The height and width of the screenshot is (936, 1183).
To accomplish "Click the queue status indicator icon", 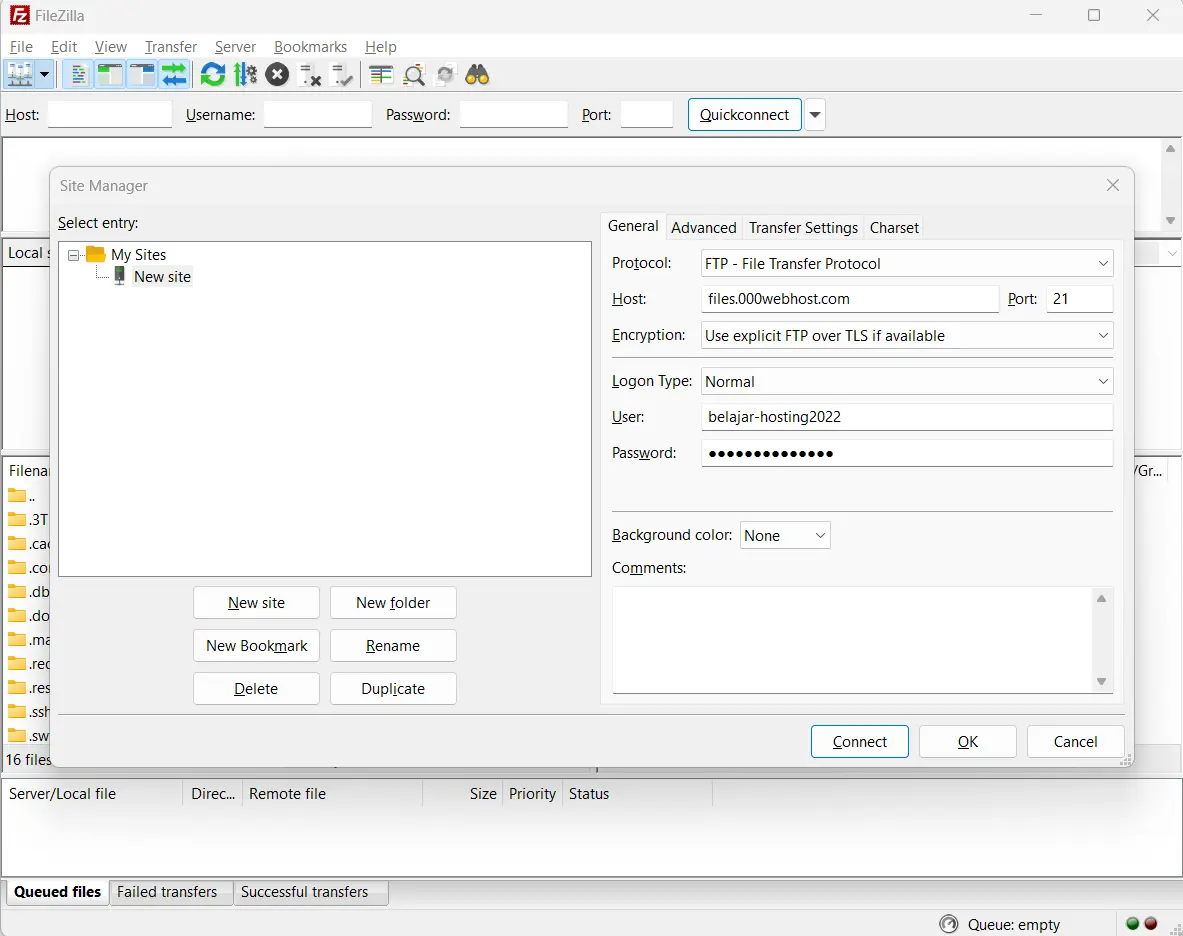I will pos(948,924).
